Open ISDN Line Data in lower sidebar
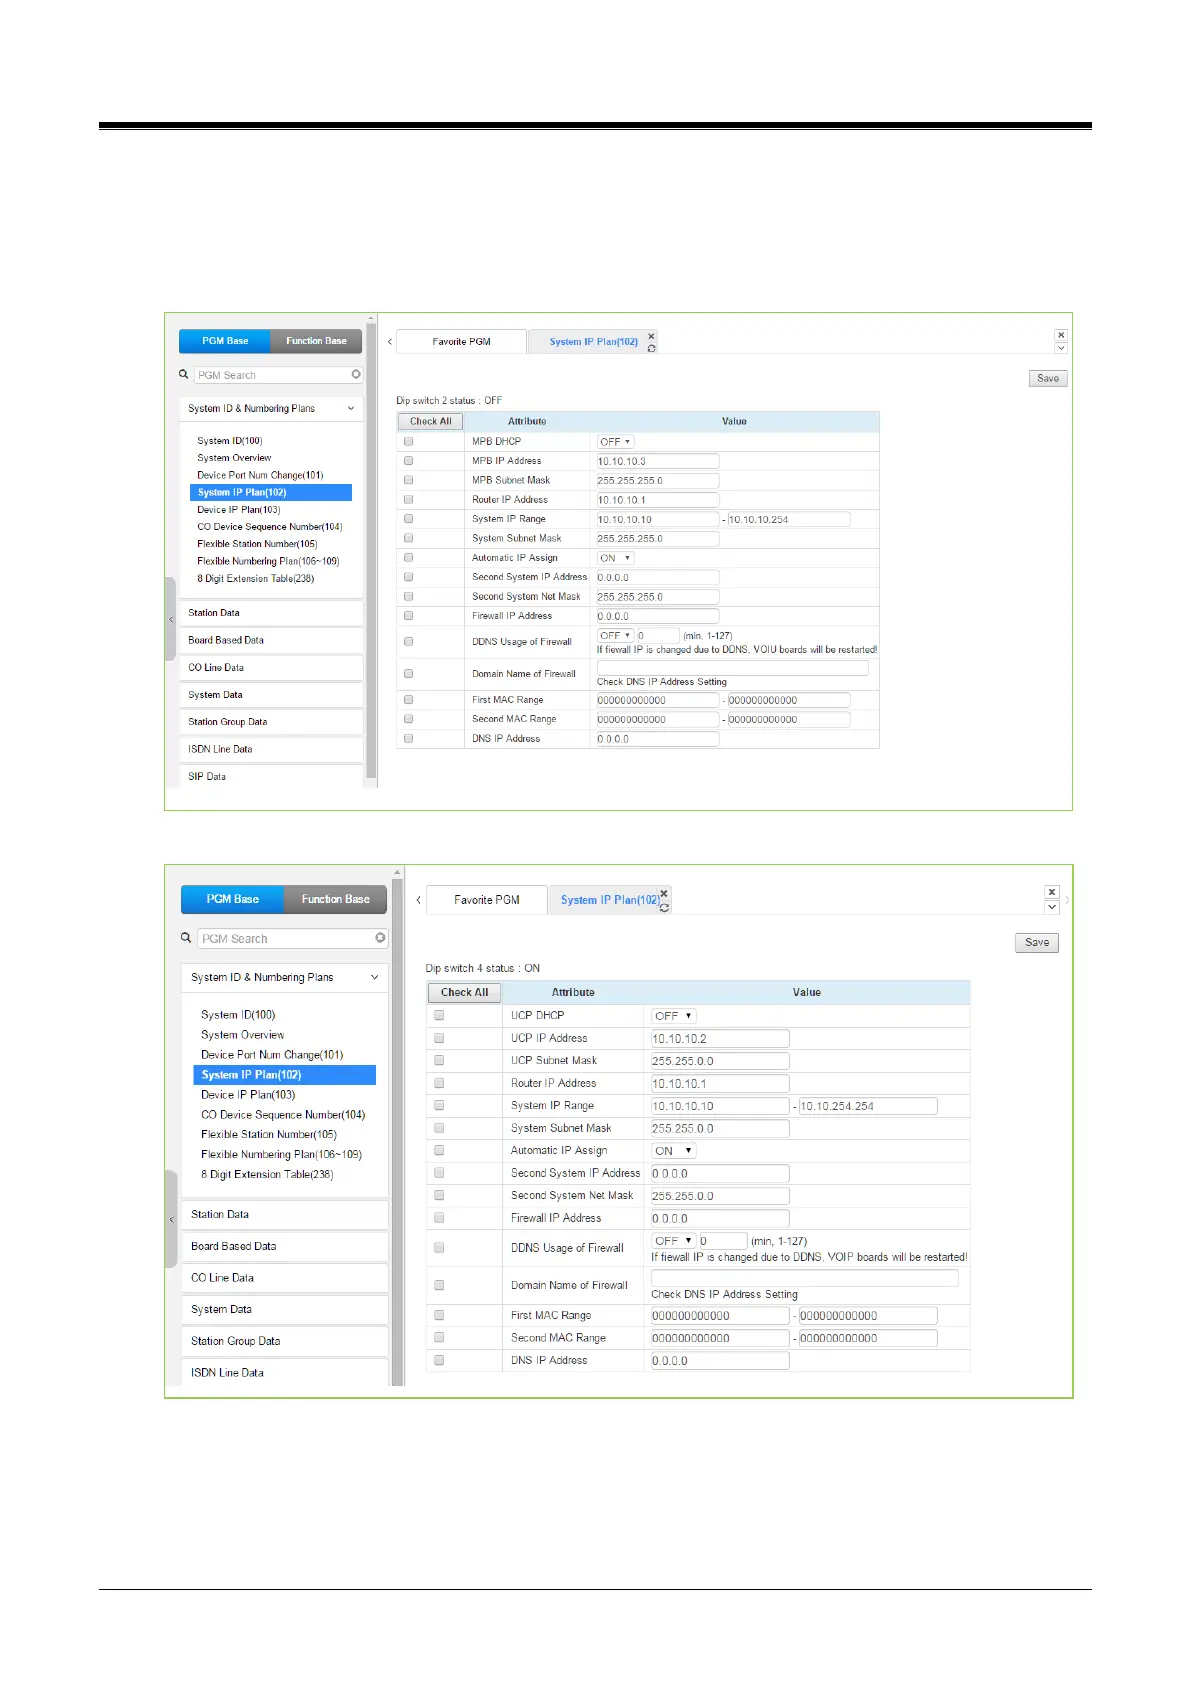Screen dimensions: 1191x1684 [285, 1372]
